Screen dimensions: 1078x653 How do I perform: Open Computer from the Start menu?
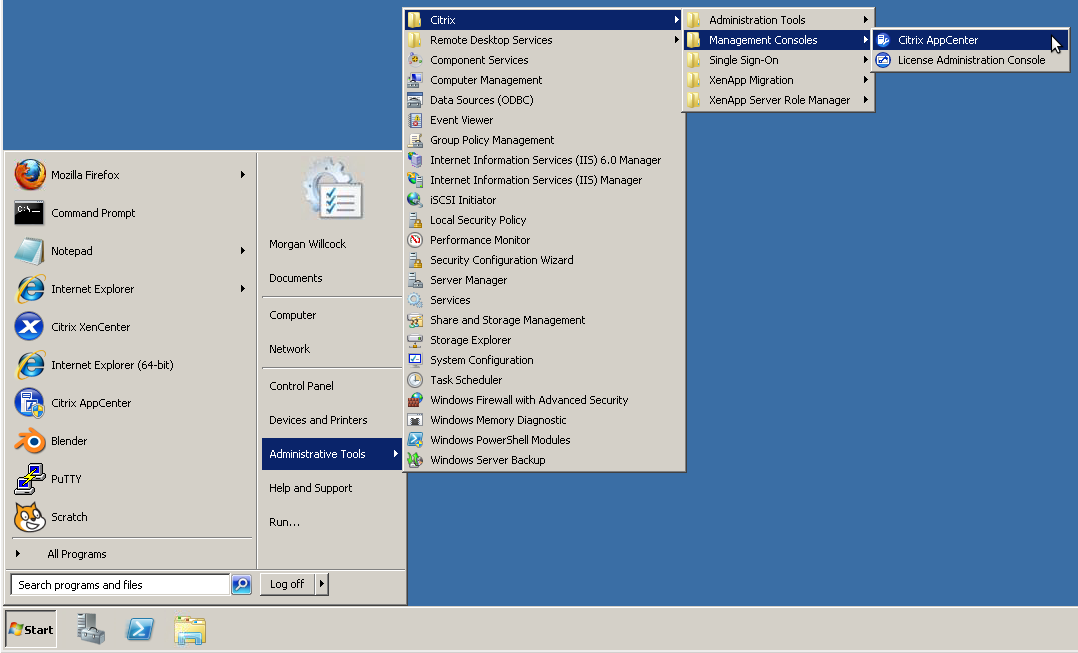click(x=293, y=316)
